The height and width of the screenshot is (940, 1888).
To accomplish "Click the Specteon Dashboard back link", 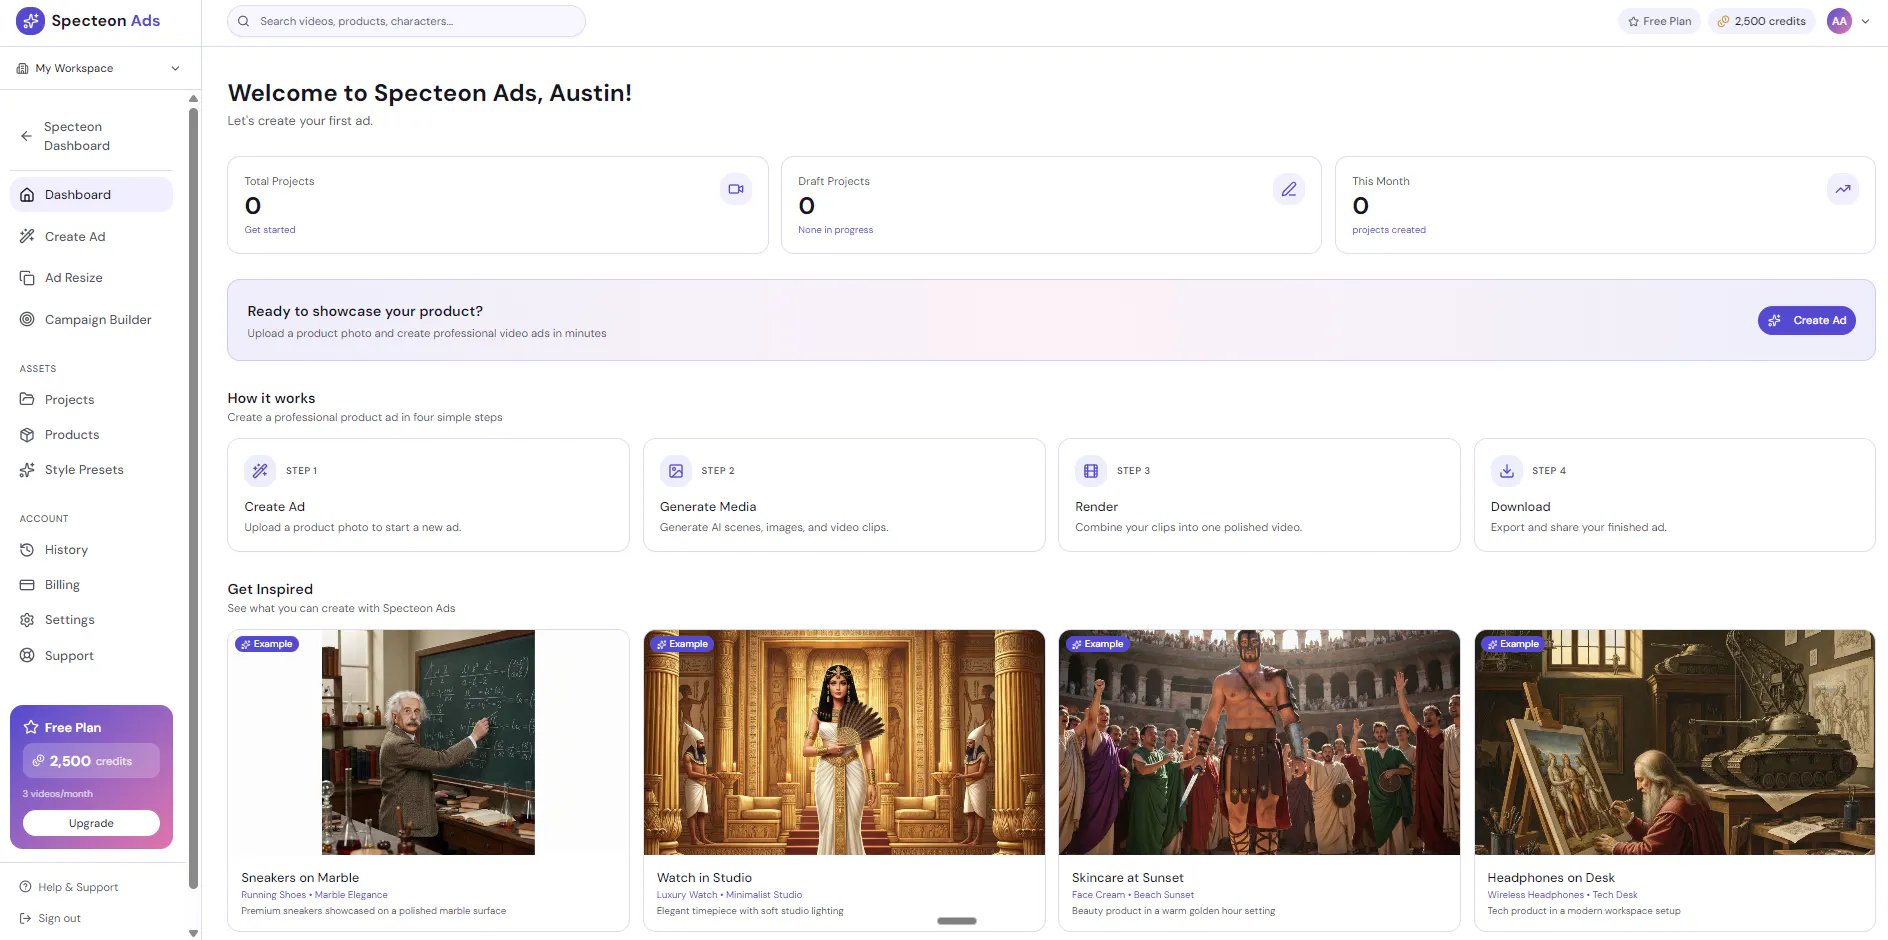I will point(91,136).
